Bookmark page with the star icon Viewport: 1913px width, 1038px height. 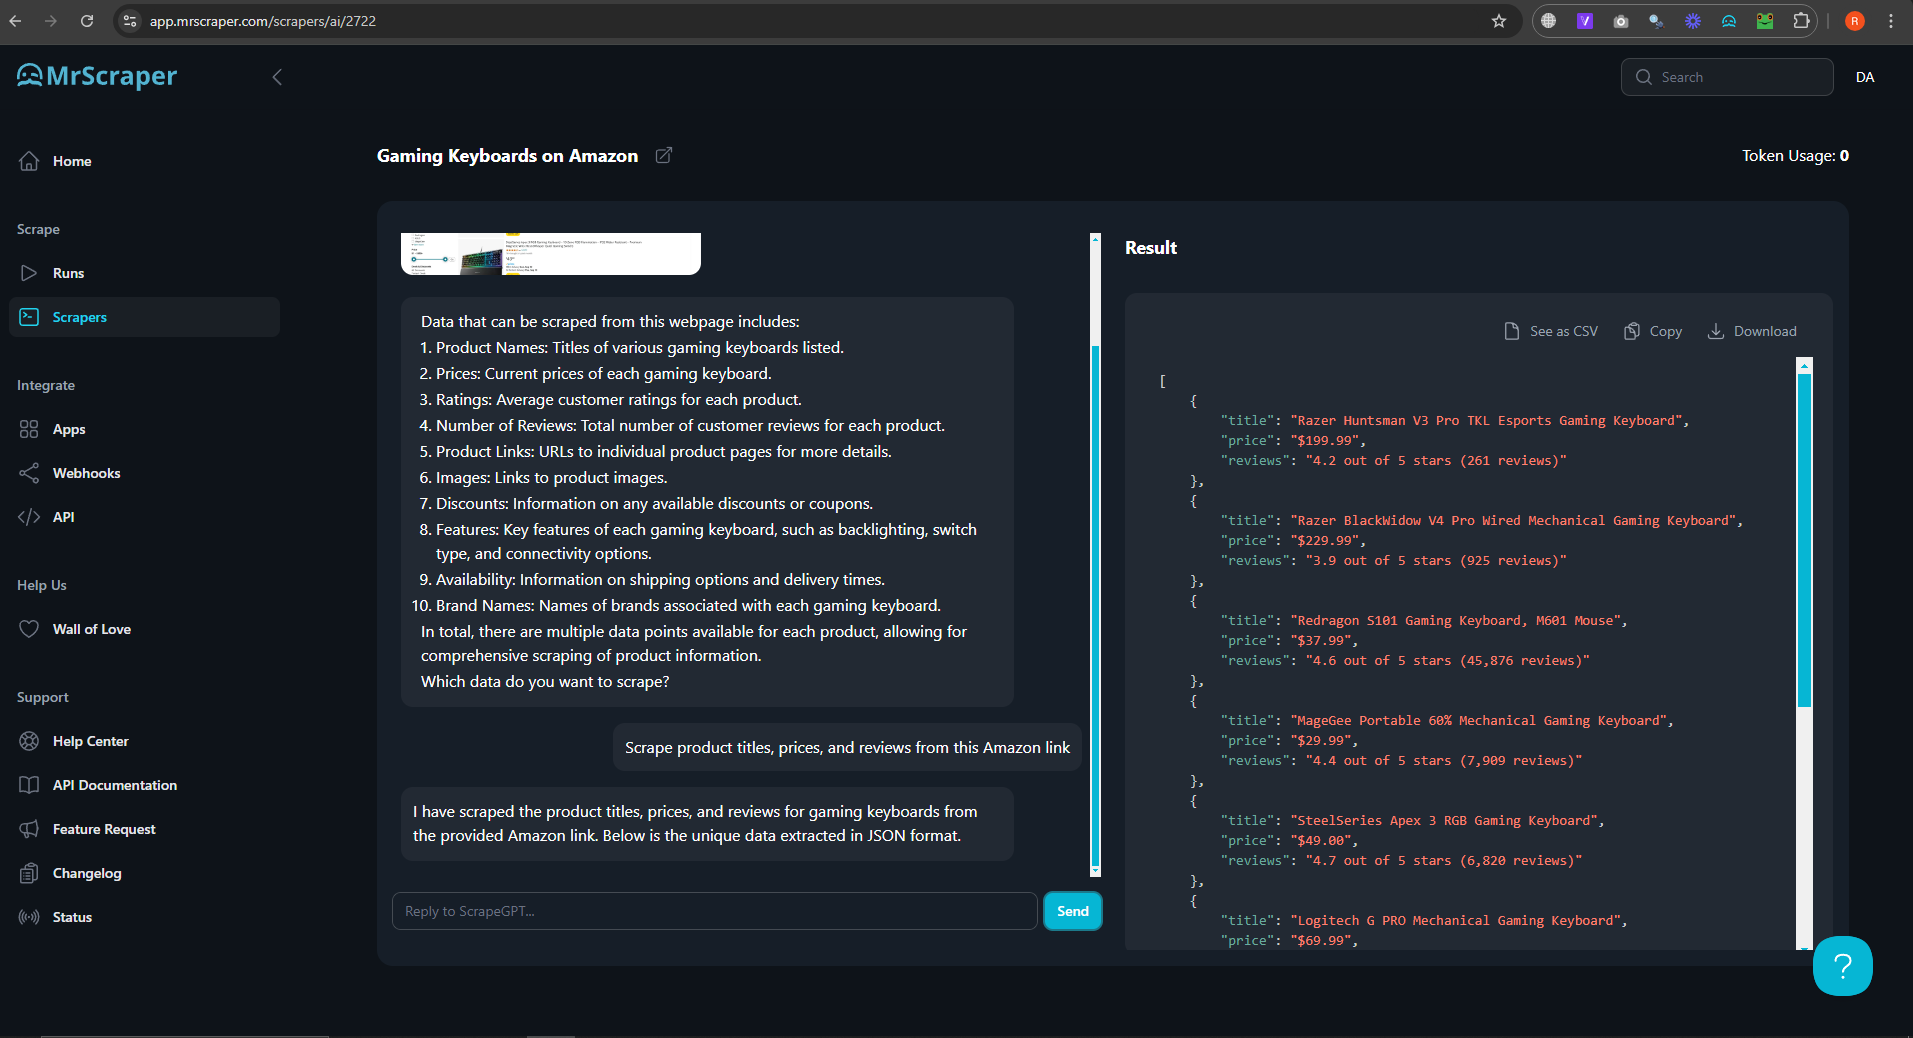click(x=1499, y=21)
